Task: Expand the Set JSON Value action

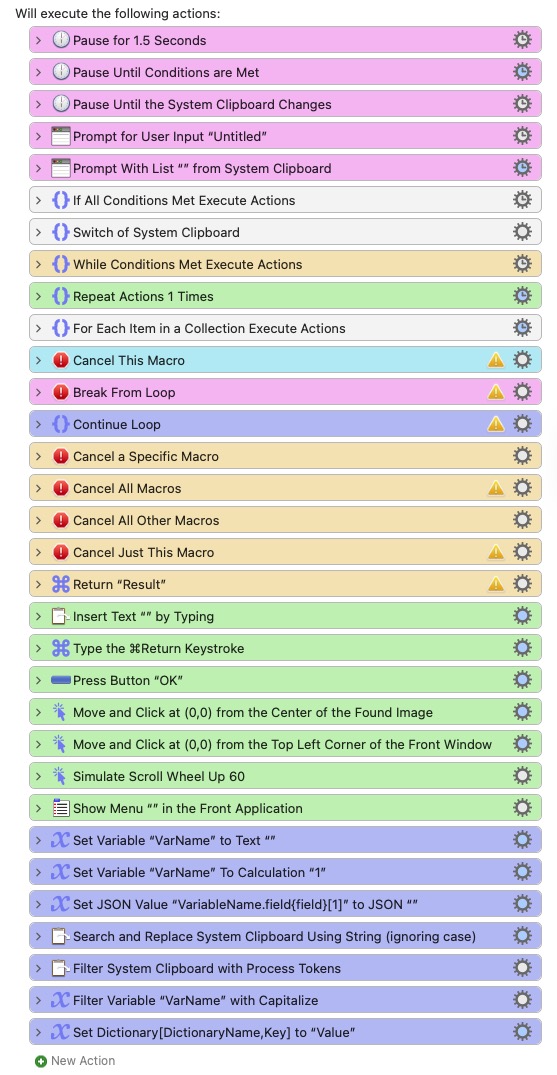Action: pos(39,904)
